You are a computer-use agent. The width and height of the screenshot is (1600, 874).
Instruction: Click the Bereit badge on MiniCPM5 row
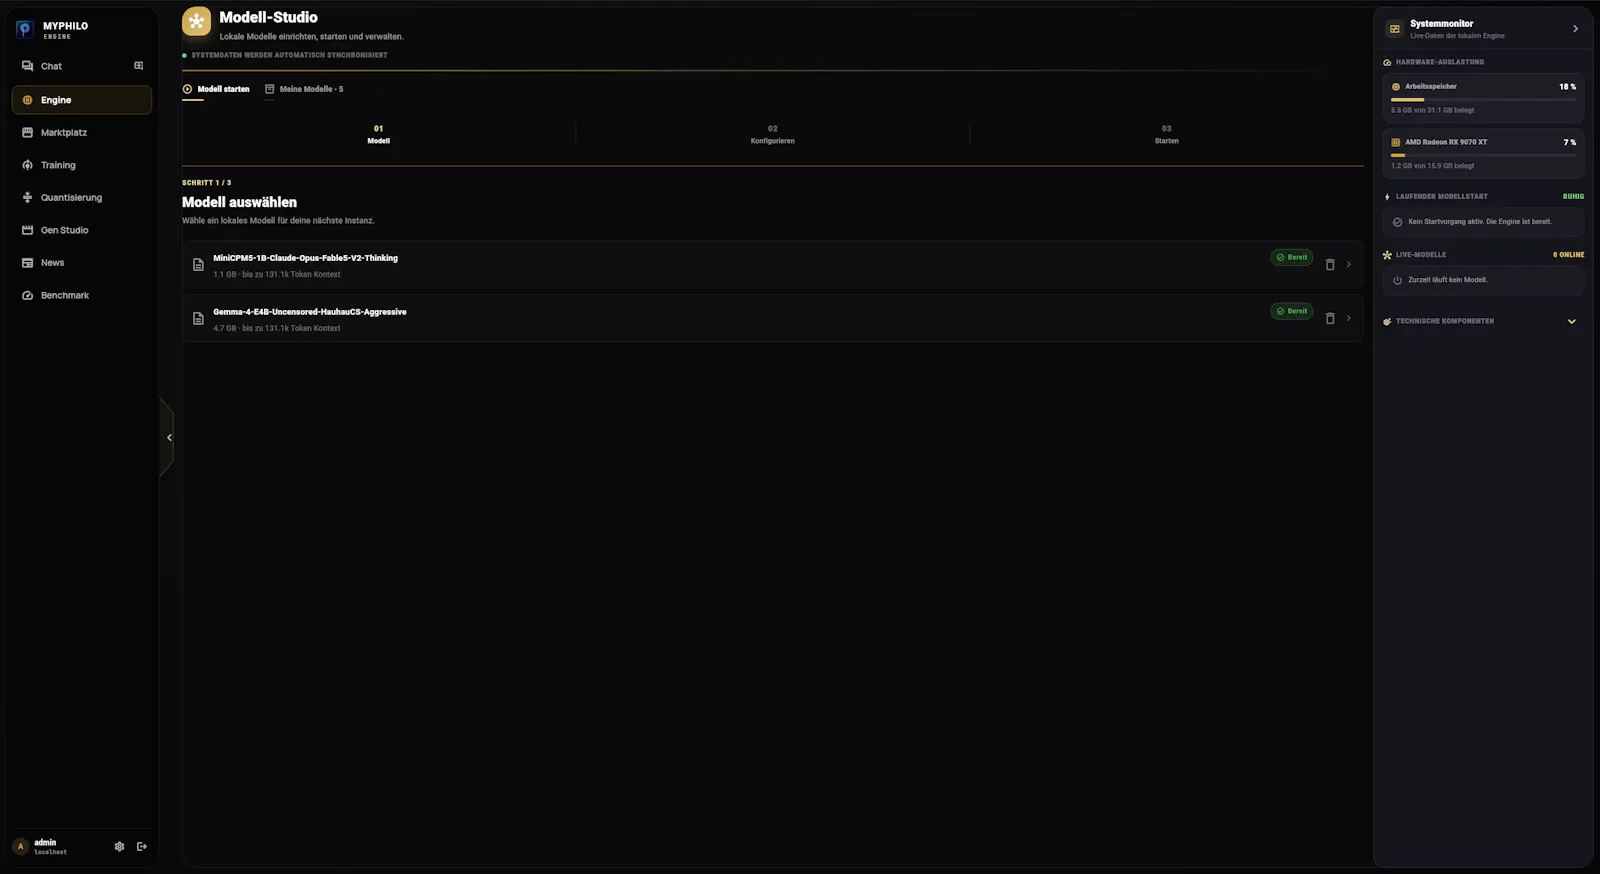[x=1292, y=257]
